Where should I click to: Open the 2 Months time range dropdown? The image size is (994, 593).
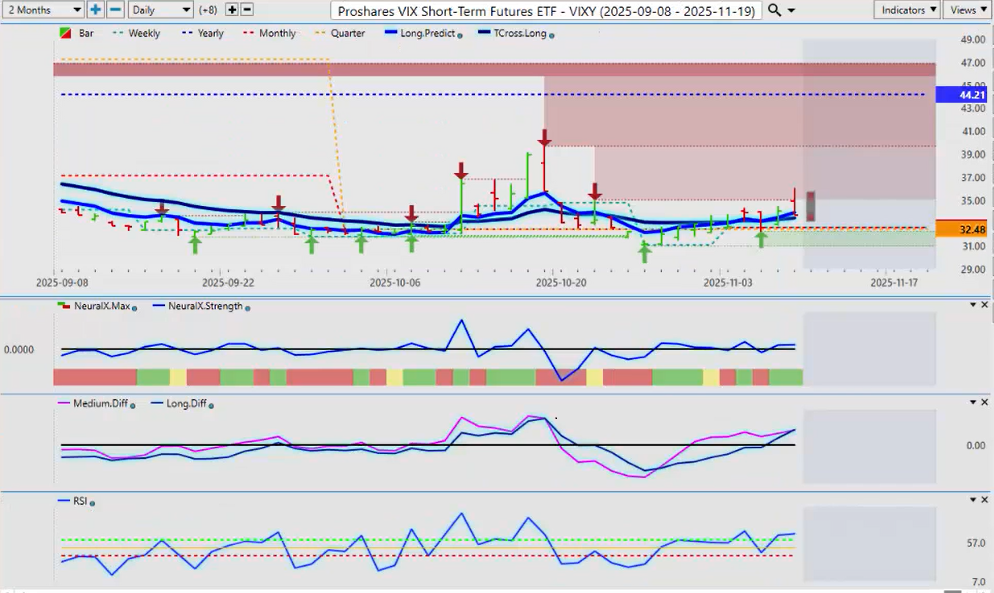(43, 9)
